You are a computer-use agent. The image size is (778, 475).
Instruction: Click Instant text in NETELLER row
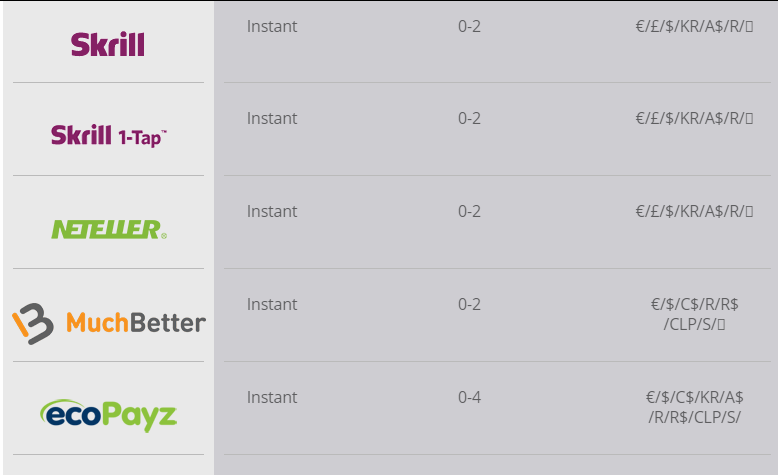[272, 211]
